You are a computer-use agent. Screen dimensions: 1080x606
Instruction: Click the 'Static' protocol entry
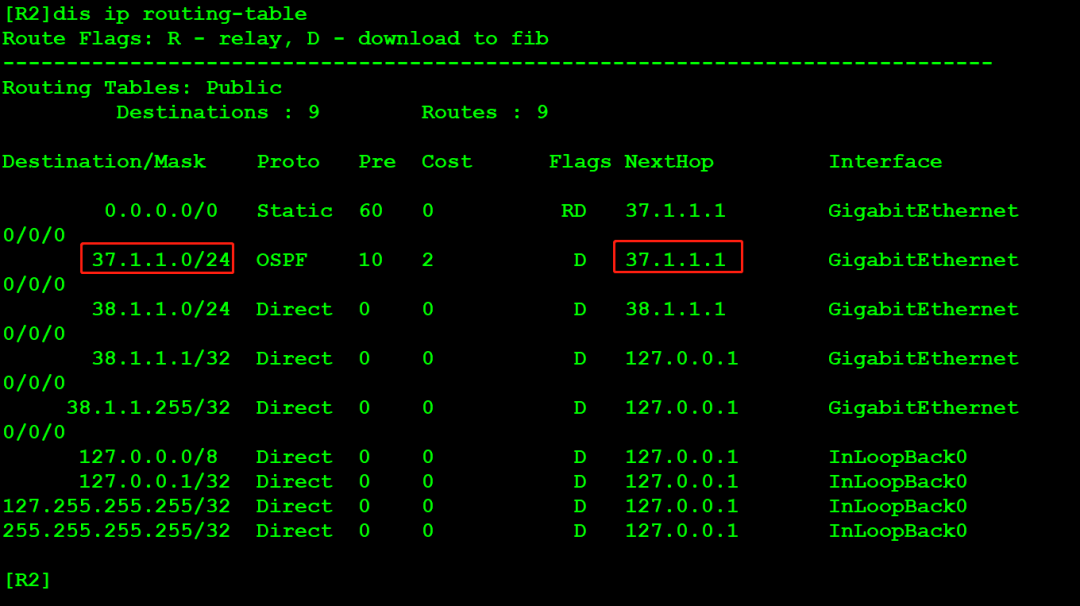click(294, 211)
